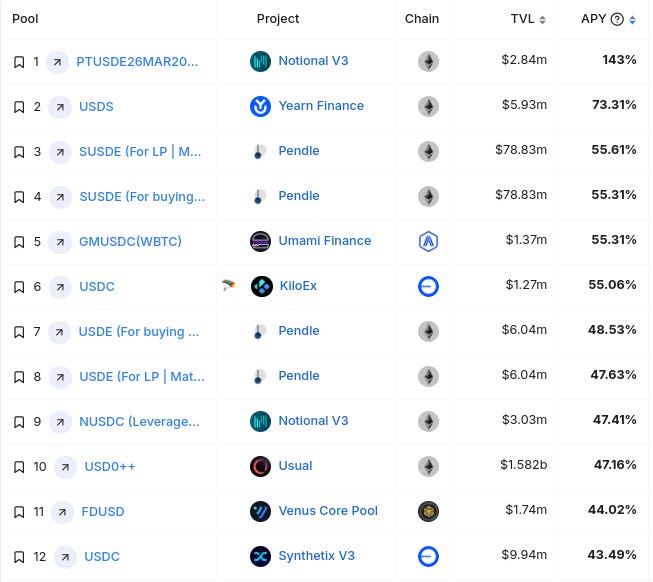Open the KiloEx project link

(298, 286)
